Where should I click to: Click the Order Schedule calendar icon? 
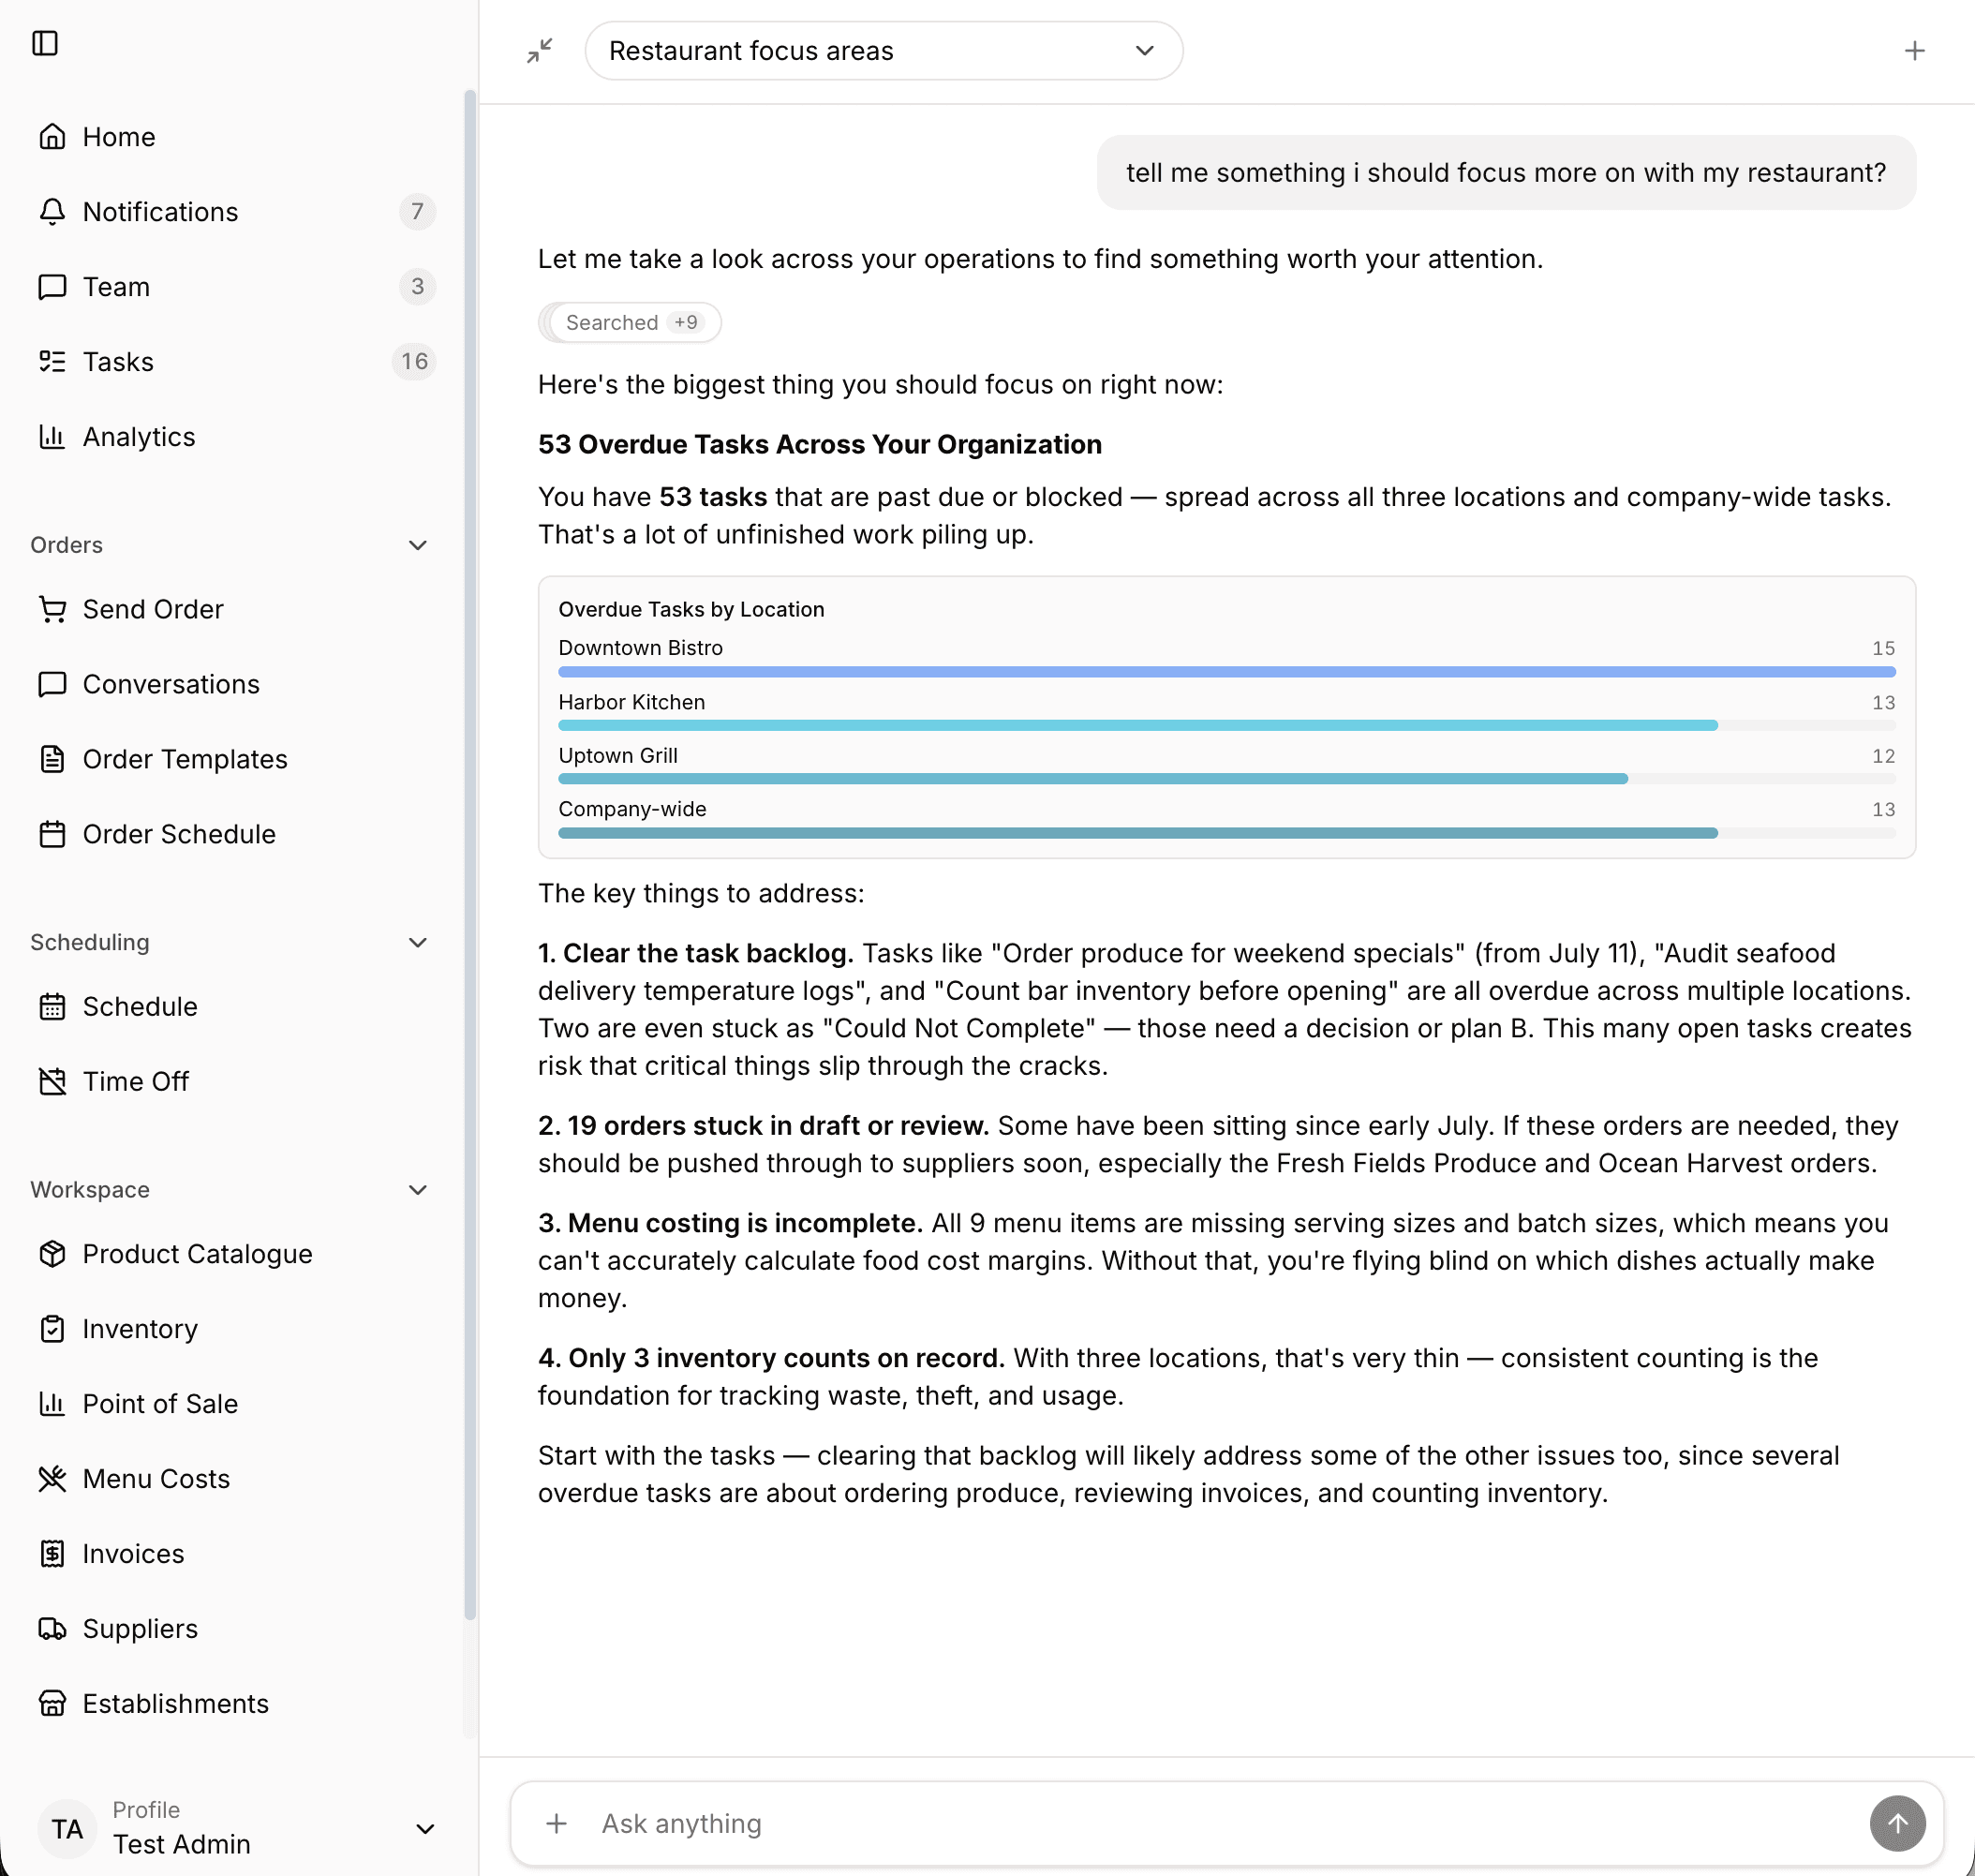point(52,834)
